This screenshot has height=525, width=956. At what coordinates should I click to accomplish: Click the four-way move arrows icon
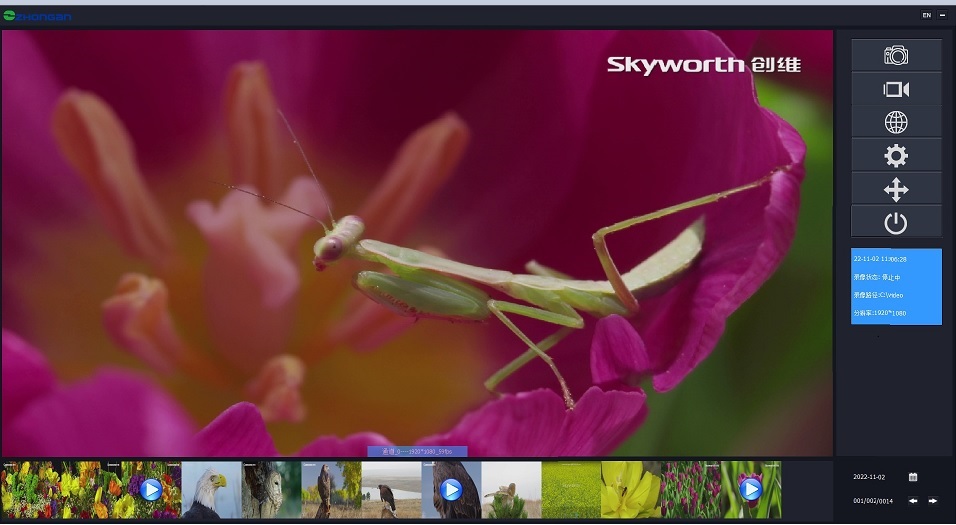pos(896,189)
